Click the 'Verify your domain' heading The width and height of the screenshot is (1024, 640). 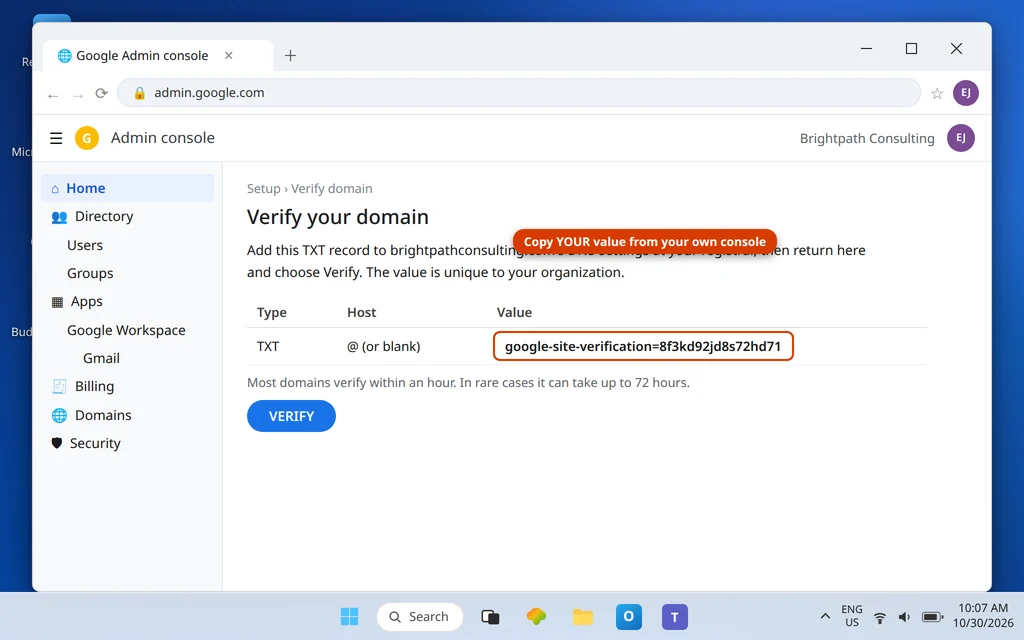pos(338,217)
